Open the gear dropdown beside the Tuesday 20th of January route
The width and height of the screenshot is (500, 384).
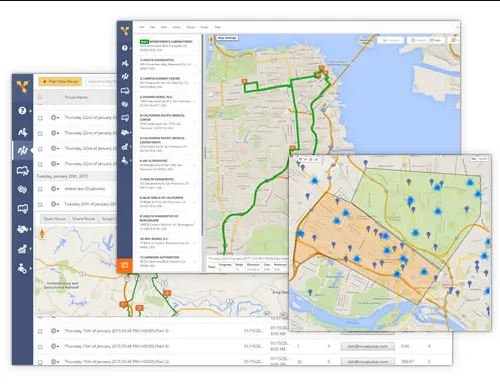54,204
